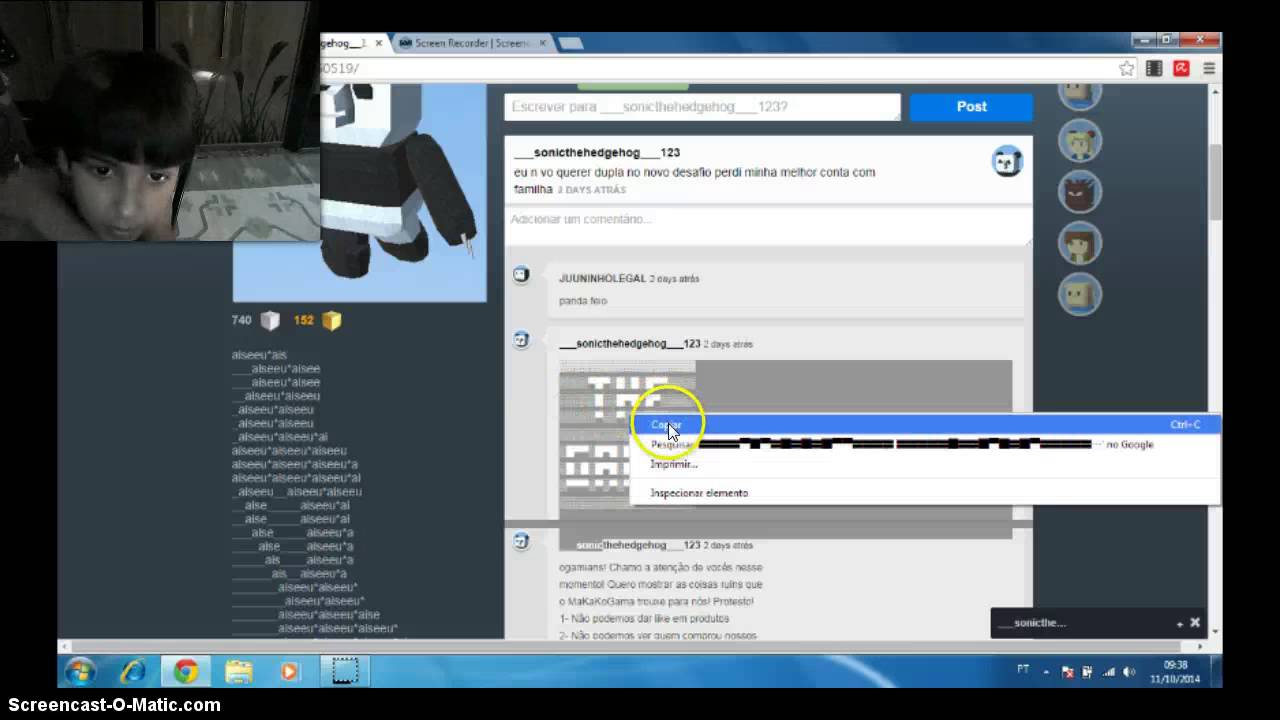The image size is (1280, 720).
Task: Open a new browser tab
Action: pyautogui.click(x=570, y=43)
